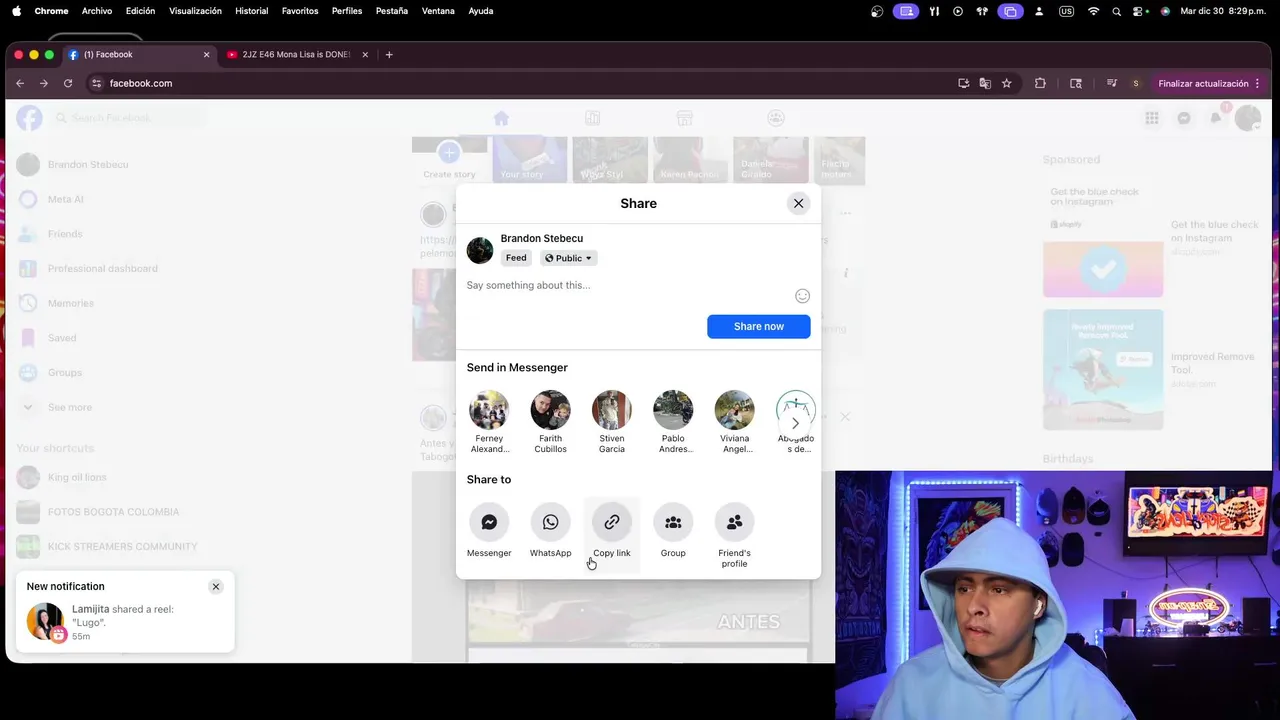The width and height of the screenshot is (1280, 720).
Task: Open Control Center in menu bar
Action: point(1140,11)
